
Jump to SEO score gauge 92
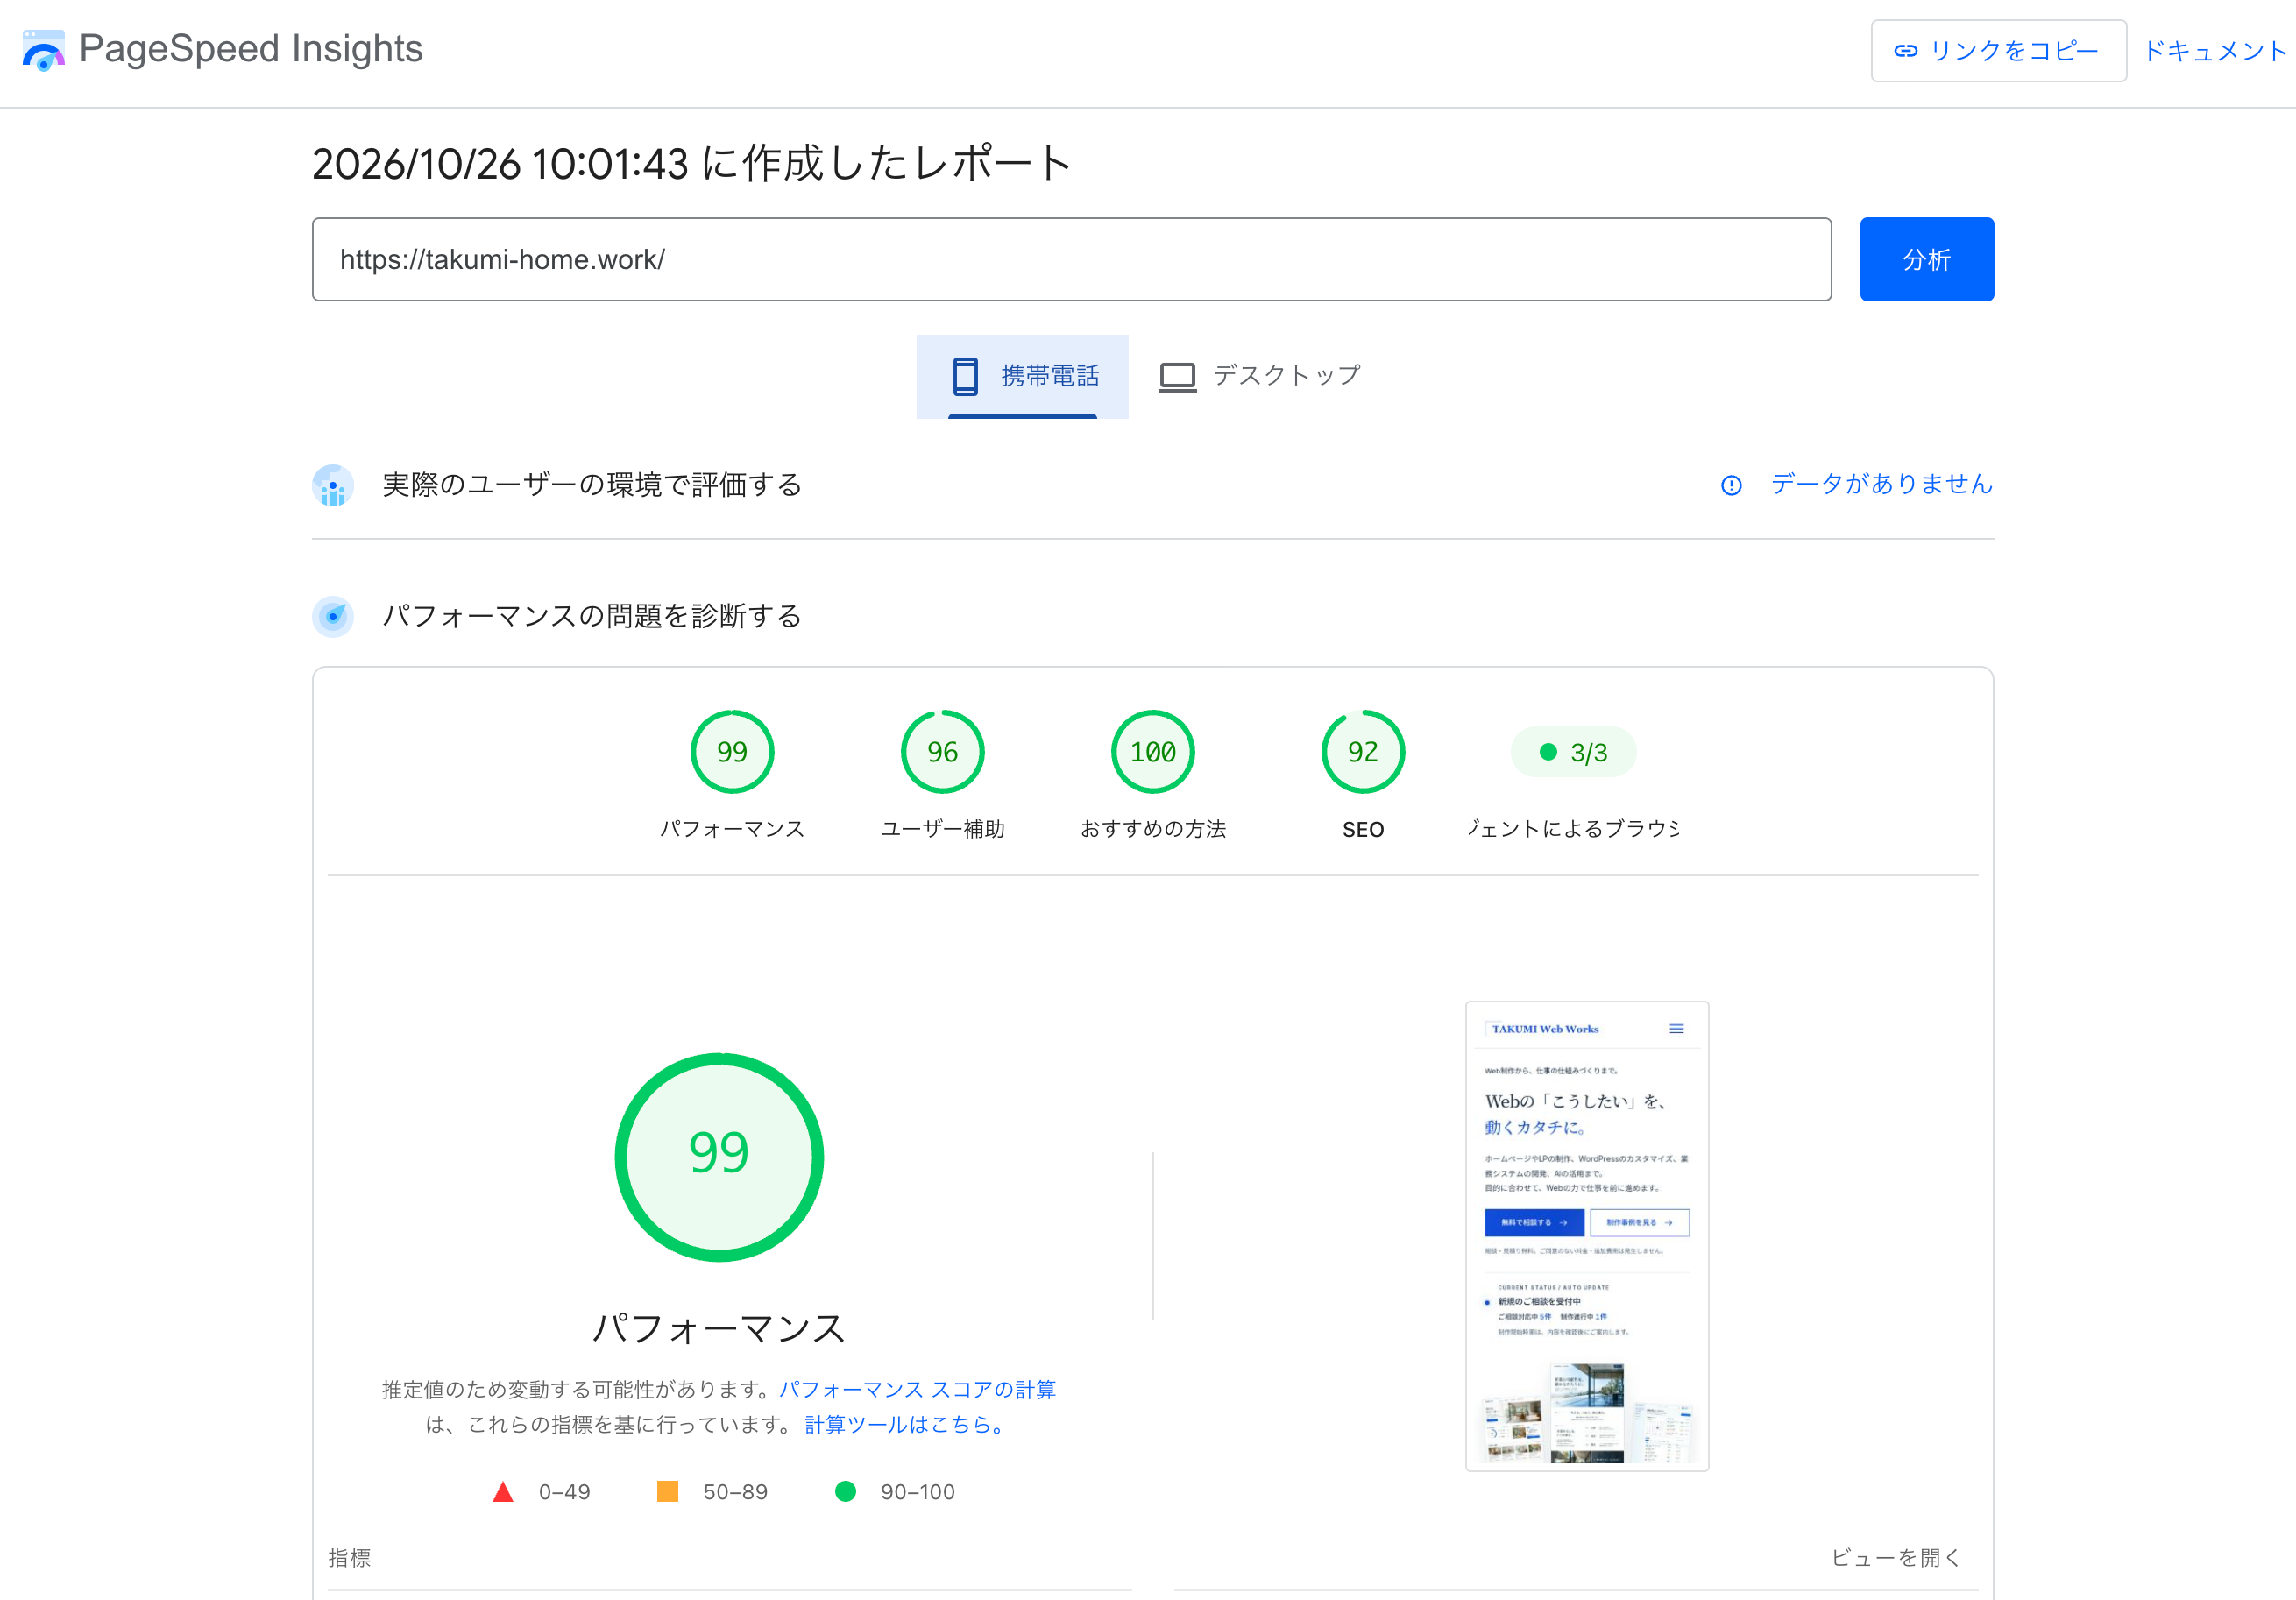pyautogui.click(x=1363, y=752)
